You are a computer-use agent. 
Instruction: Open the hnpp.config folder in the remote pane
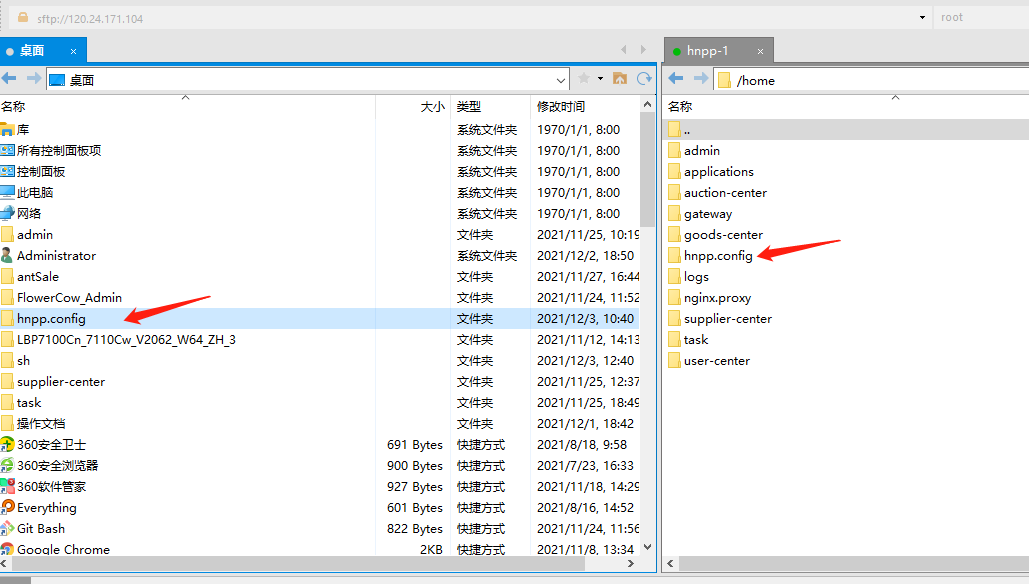714,255
